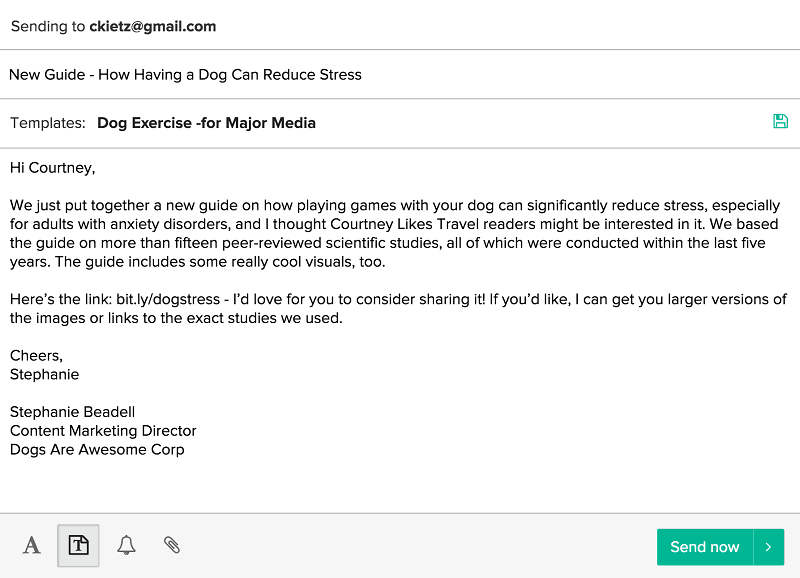
Task: Click on the Cheers sign-off line
Action: click(36, 356)
